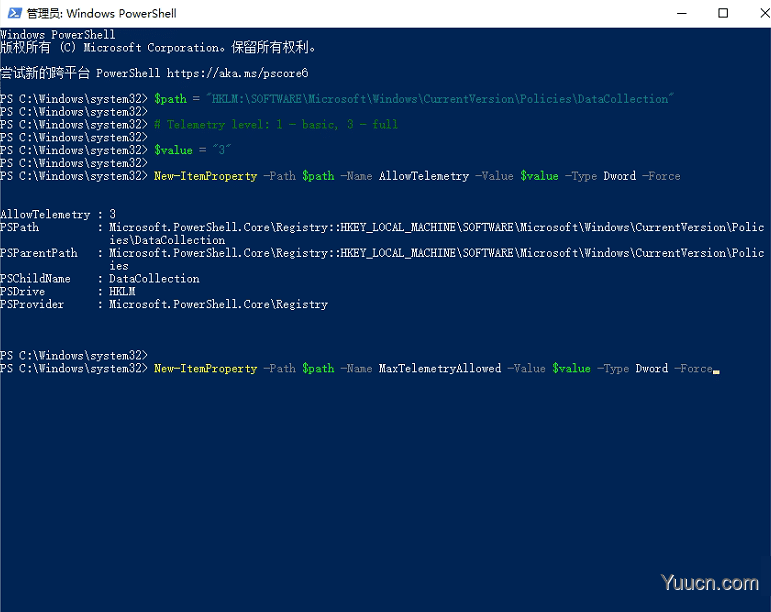Click '$path' variable in the AllowTelemetry command
Image resolution: width=771 pixels, height=612 pixels.
318,176
